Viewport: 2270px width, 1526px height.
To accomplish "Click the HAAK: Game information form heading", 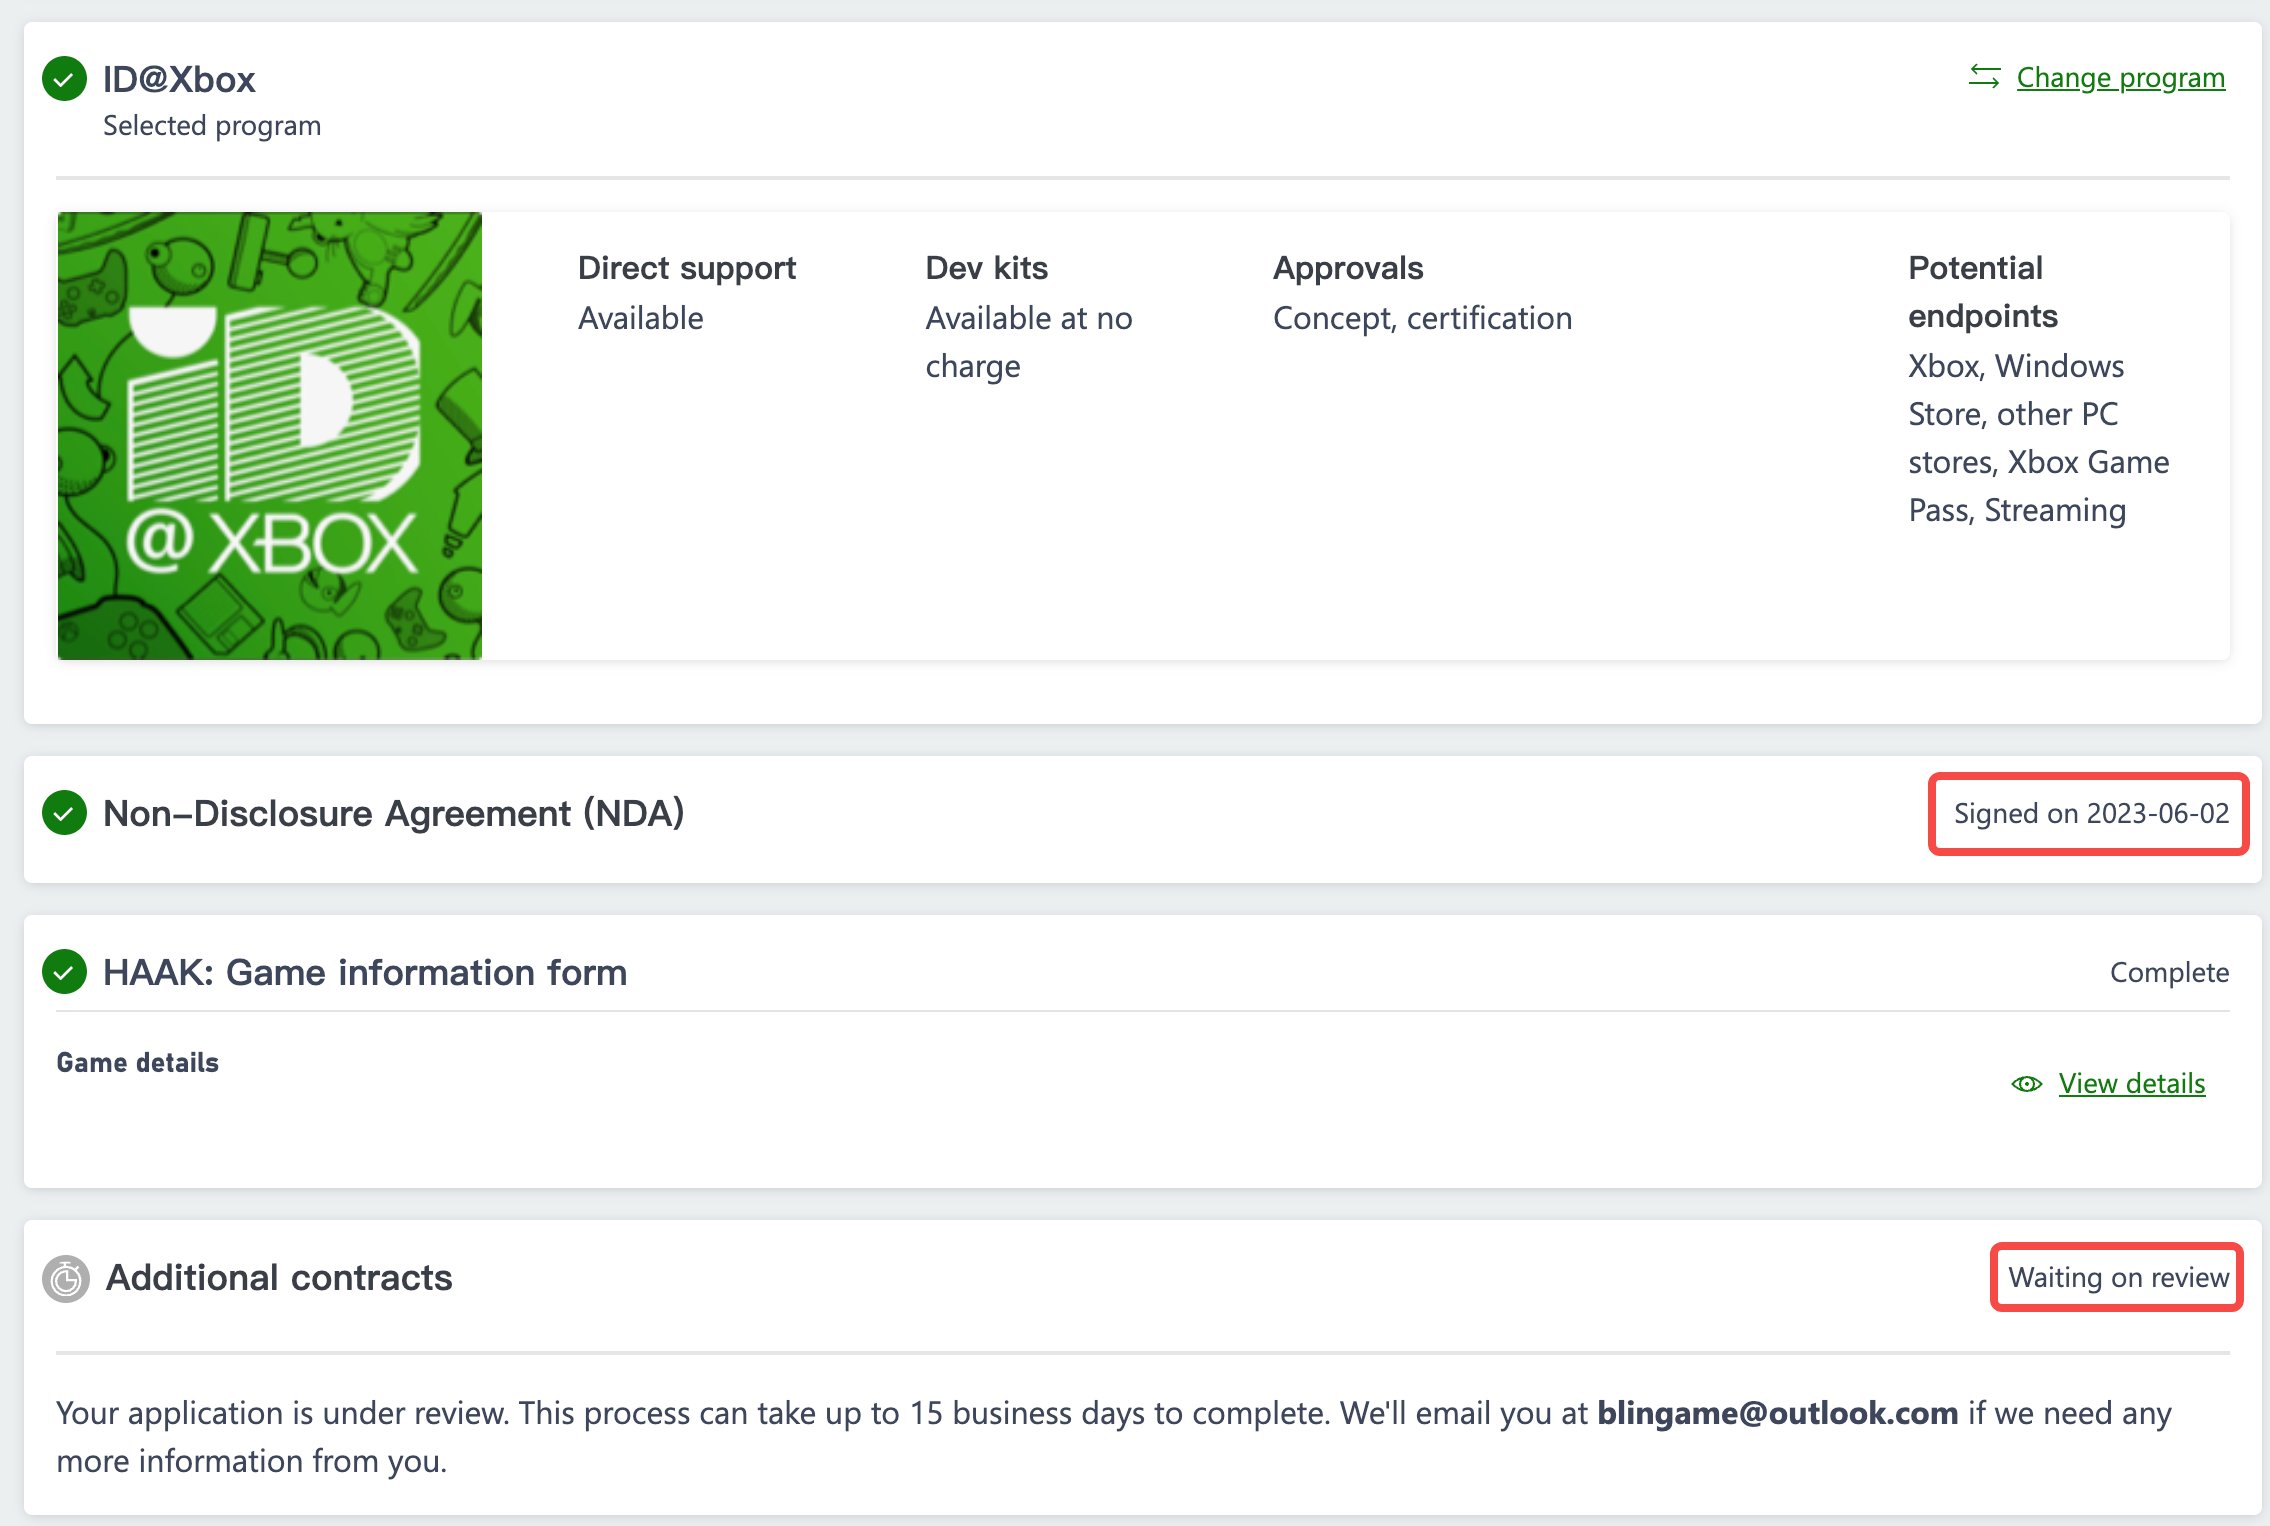I will (x=365, y=972).
